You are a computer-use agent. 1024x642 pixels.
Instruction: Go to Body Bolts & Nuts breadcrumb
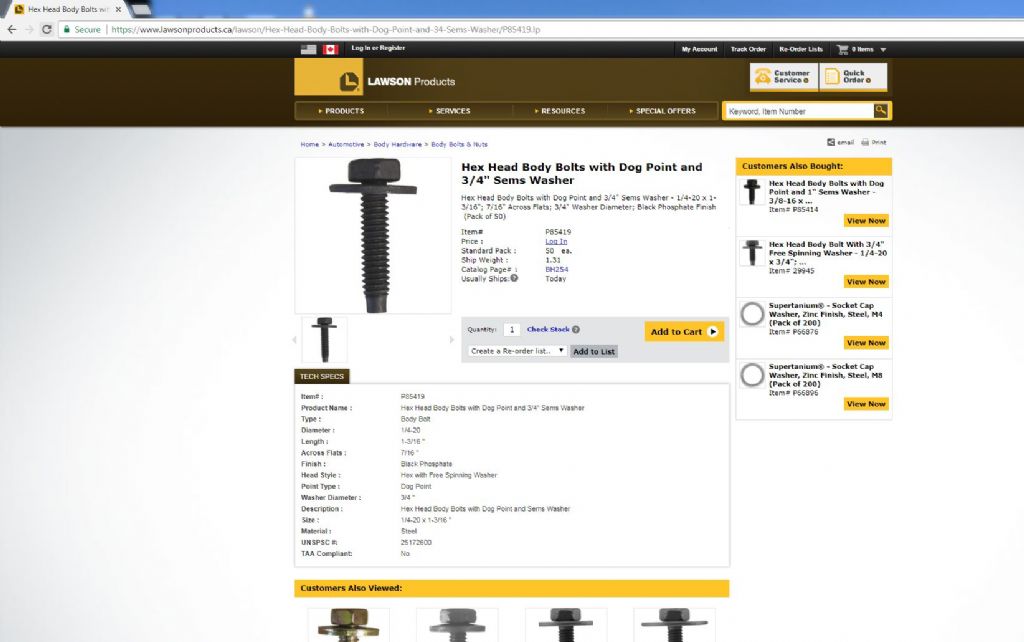click(459, 144)
